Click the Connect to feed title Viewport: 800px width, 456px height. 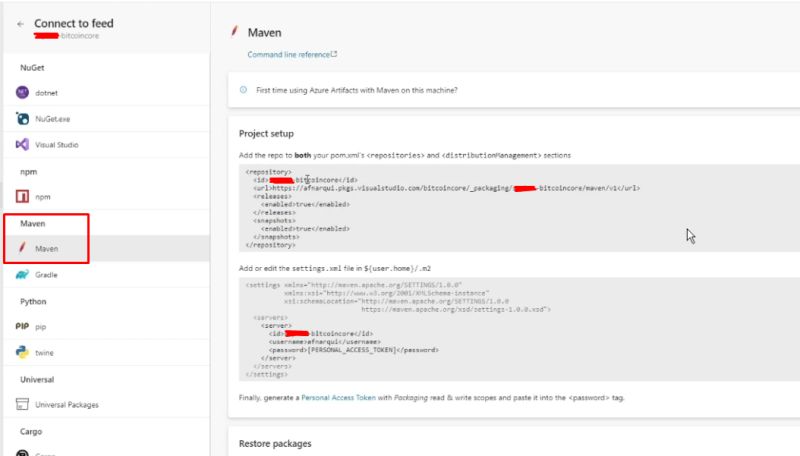(74, 23)
